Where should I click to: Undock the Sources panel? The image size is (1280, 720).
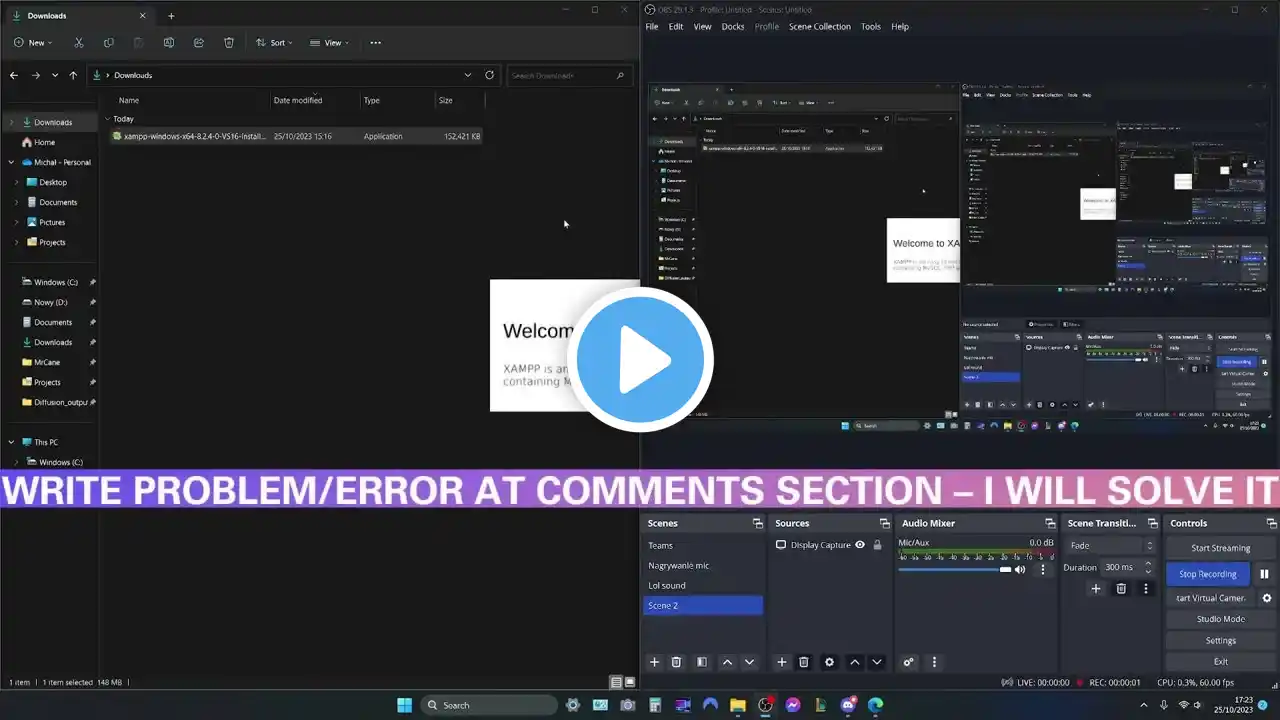coord(884,523)
